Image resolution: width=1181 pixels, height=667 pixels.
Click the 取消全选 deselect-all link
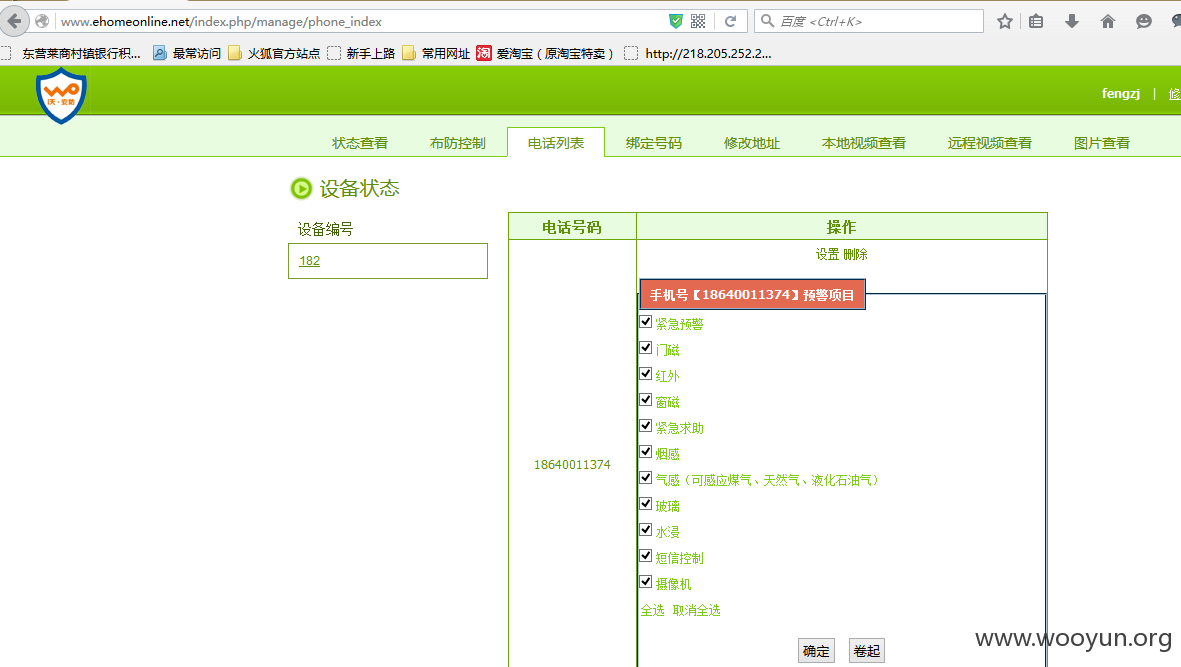point(696,610)
